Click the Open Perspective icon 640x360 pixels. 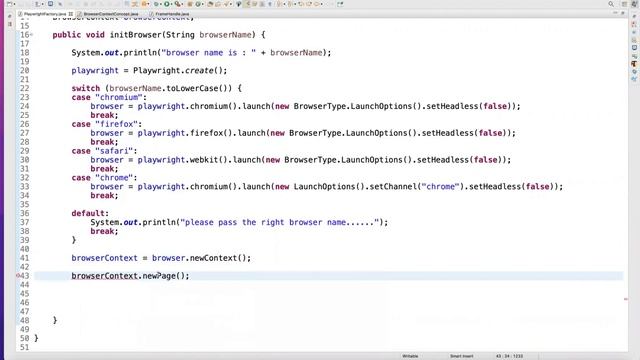(624, 4)
